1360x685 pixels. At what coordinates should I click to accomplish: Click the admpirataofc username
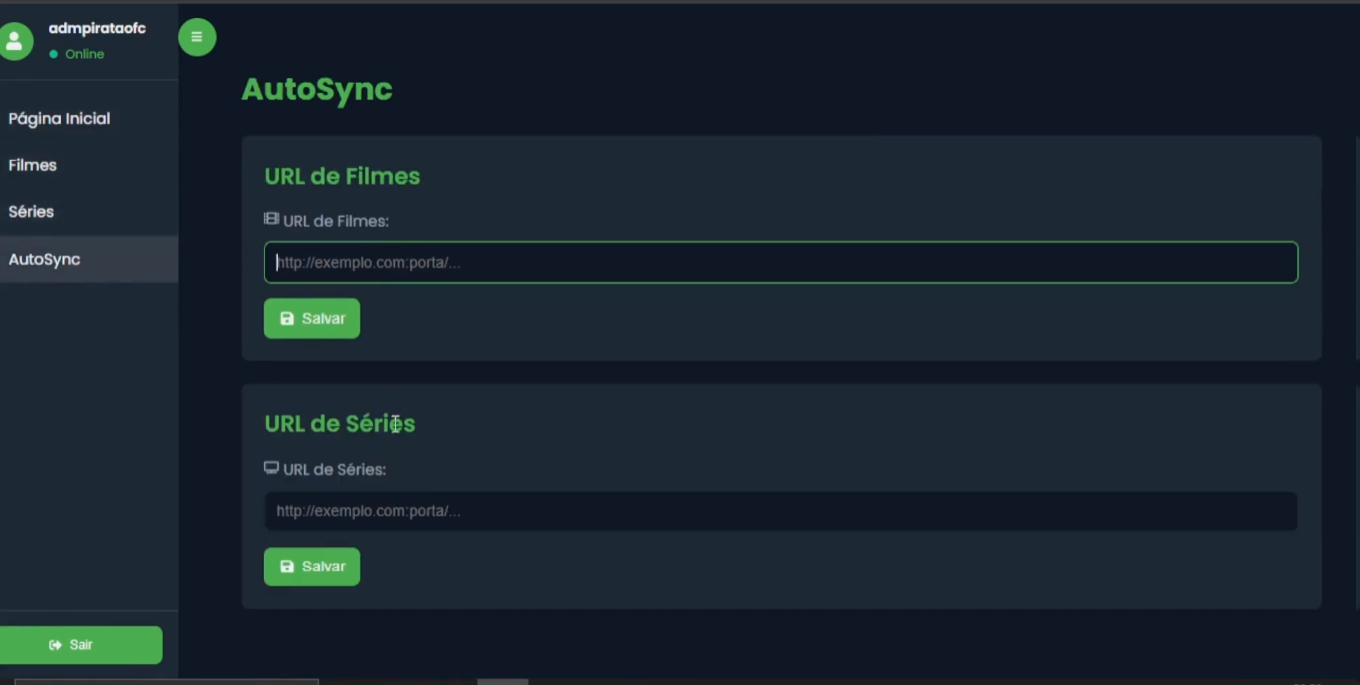click(97, 28)
